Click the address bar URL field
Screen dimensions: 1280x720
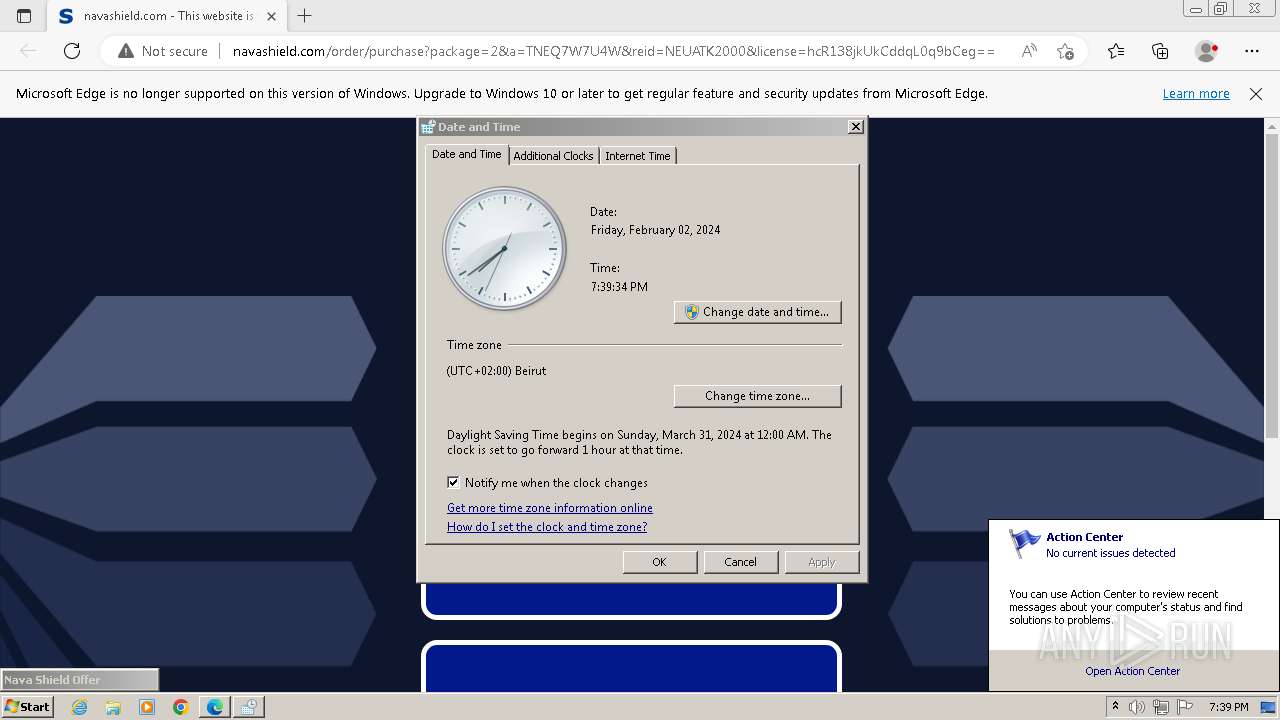[x=613, y=51]
